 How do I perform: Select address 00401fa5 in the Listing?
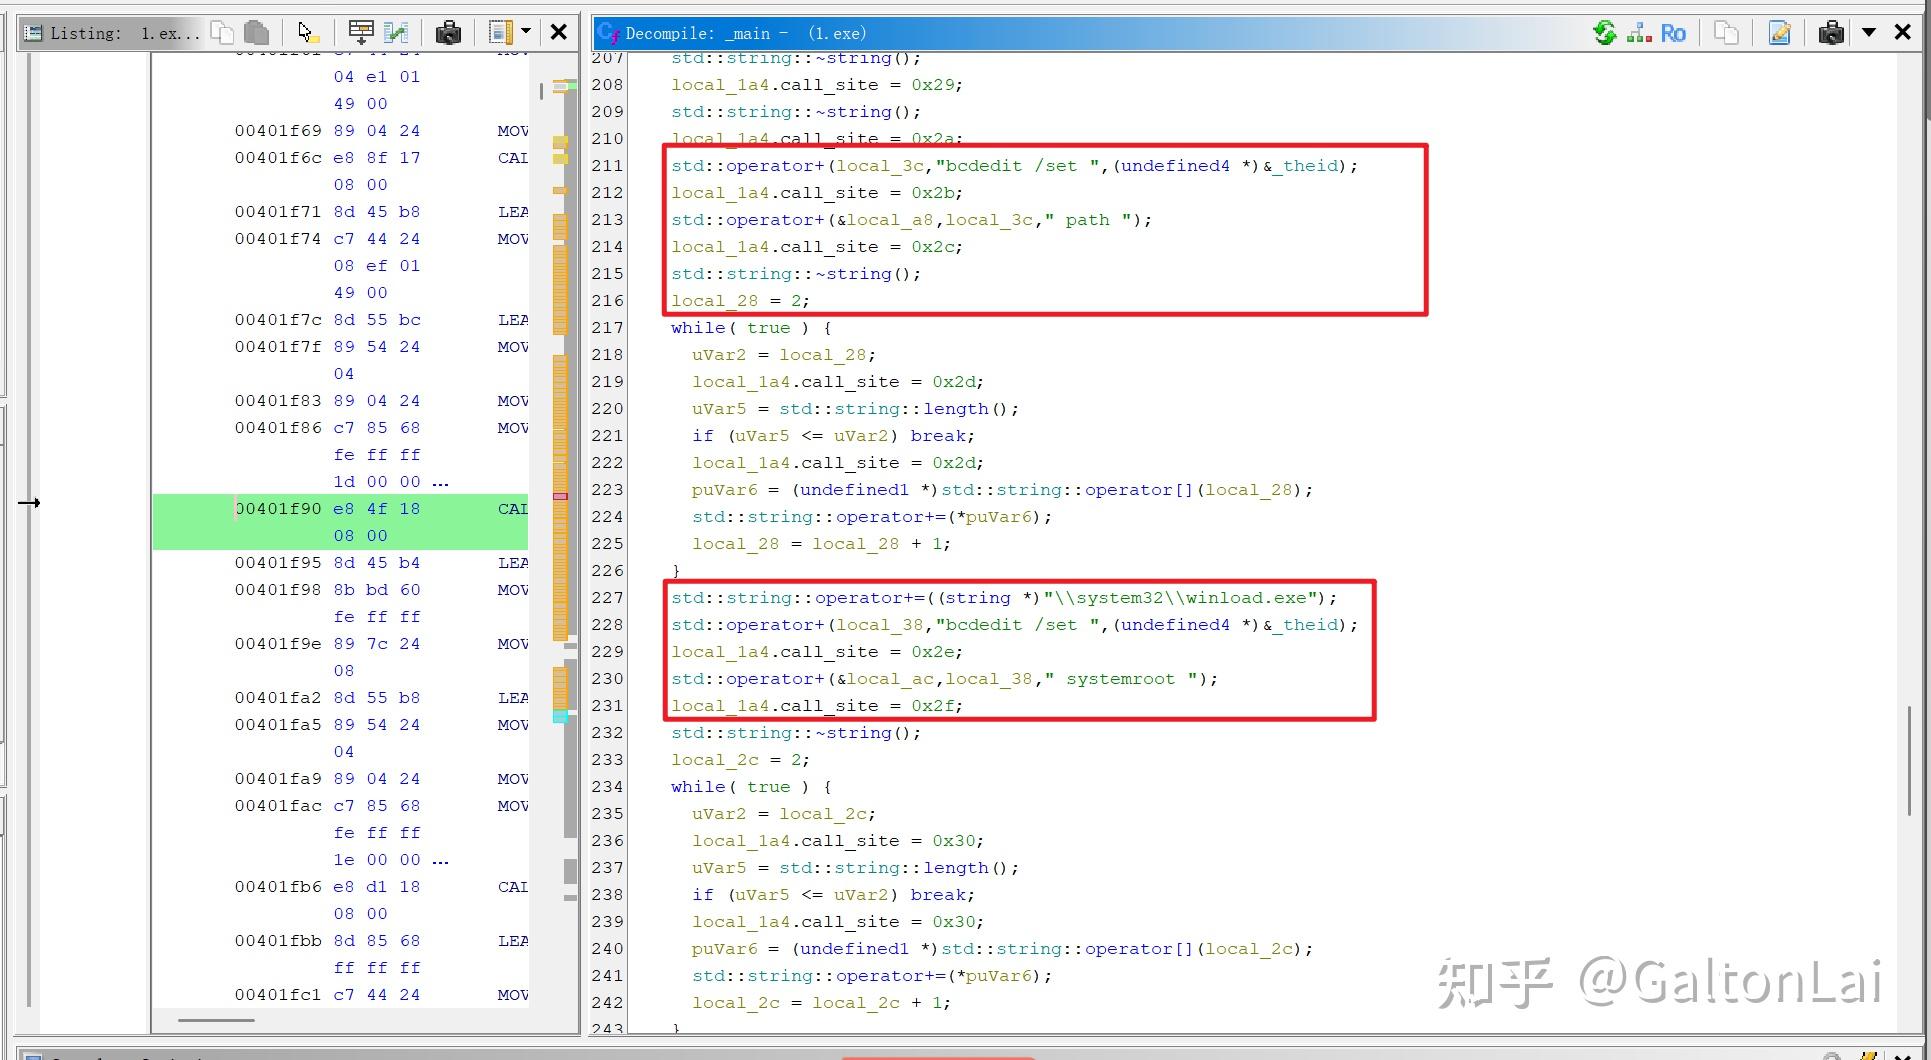278,724
